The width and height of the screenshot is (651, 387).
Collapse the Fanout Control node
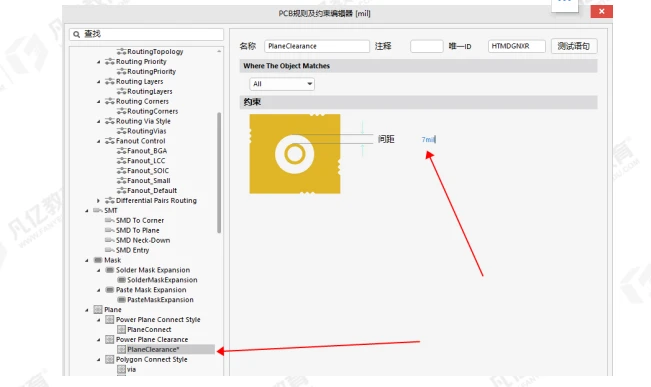(x=99, y=142)
